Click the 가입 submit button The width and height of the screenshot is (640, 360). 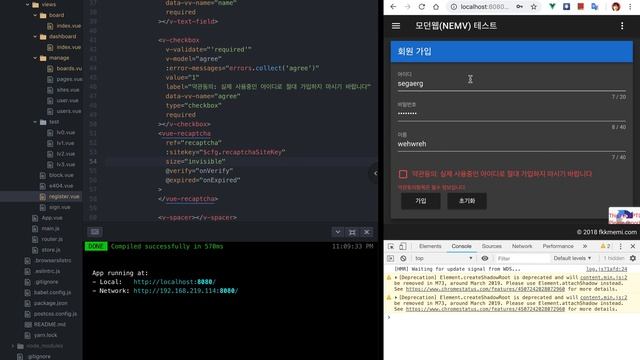click(x=420, y=201)
